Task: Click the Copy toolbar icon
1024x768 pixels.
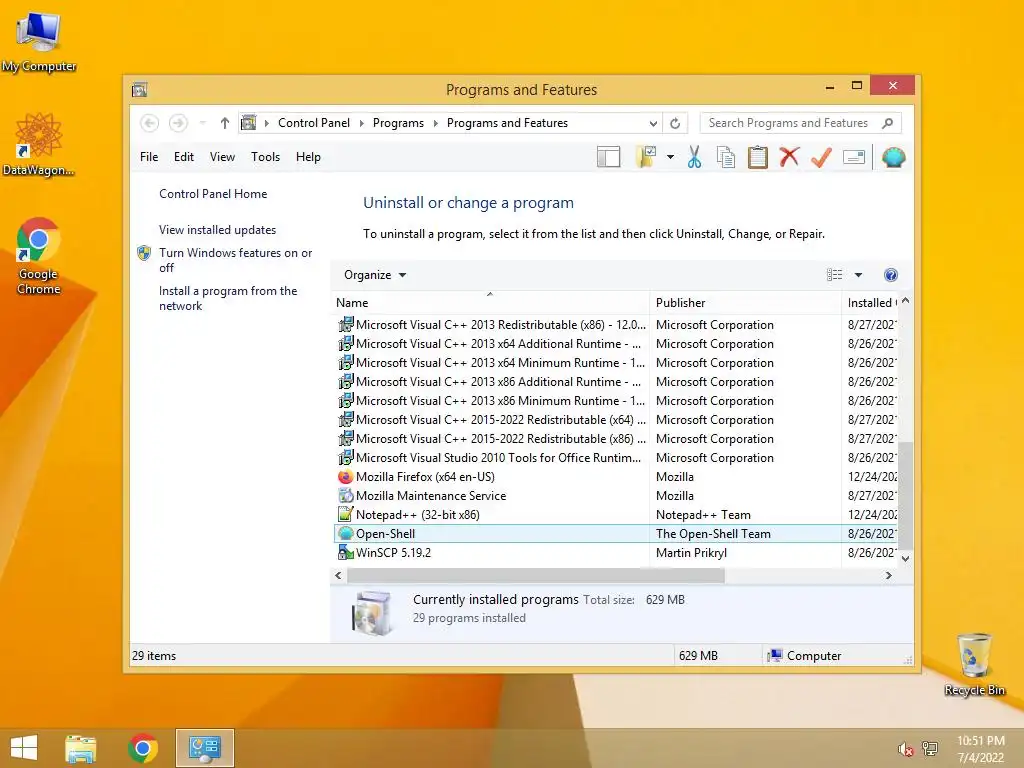Action: [726, 157]
